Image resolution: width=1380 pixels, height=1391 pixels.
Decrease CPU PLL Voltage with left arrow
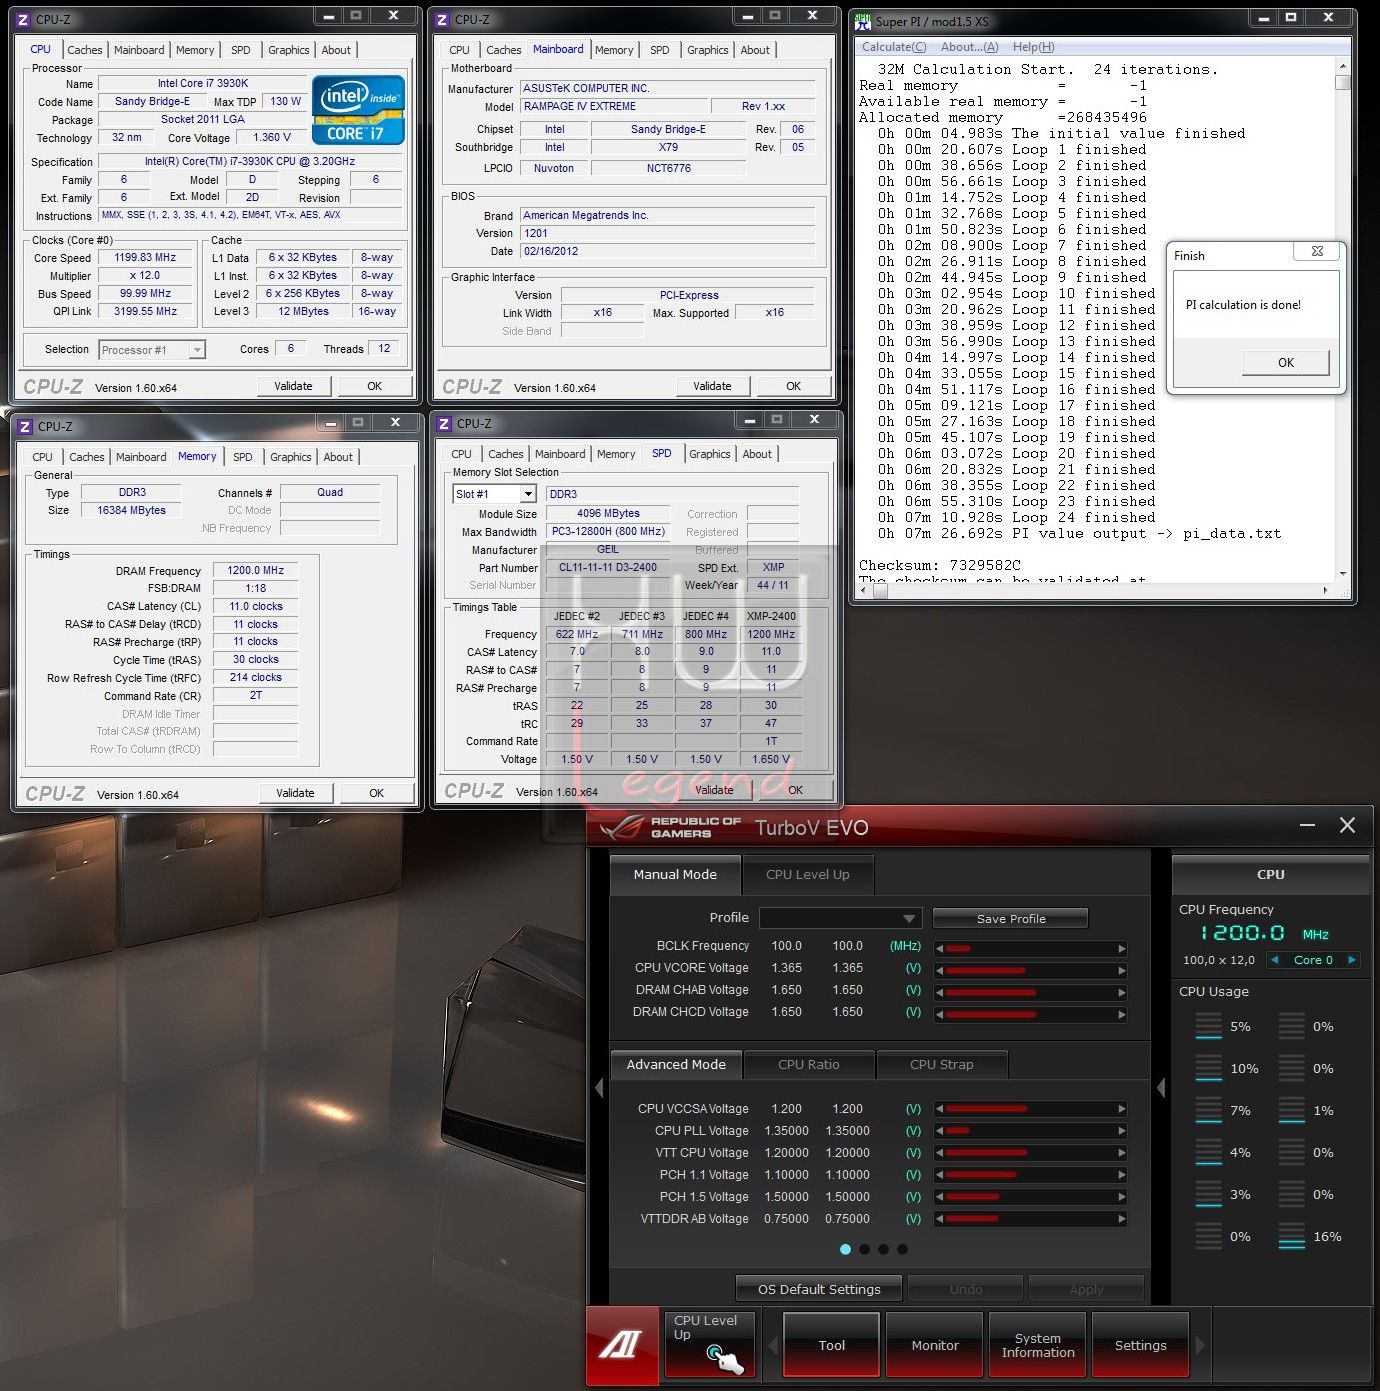point(940,1130)
